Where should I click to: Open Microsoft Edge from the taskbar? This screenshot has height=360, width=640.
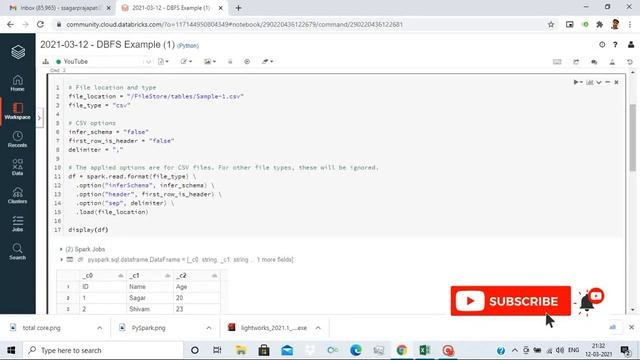pyautogui.click(x=356, y=350)
